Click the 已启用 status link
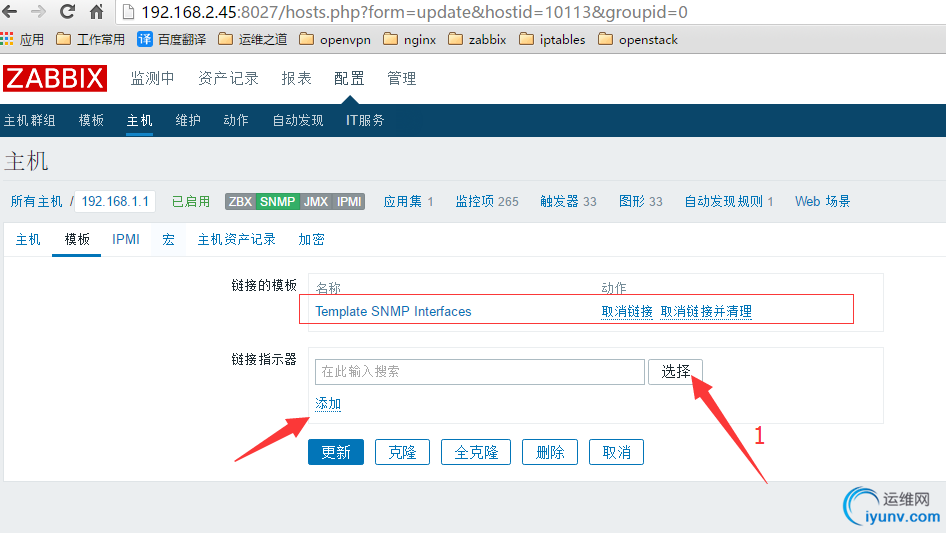946x533 pixels. pos(191,202)
